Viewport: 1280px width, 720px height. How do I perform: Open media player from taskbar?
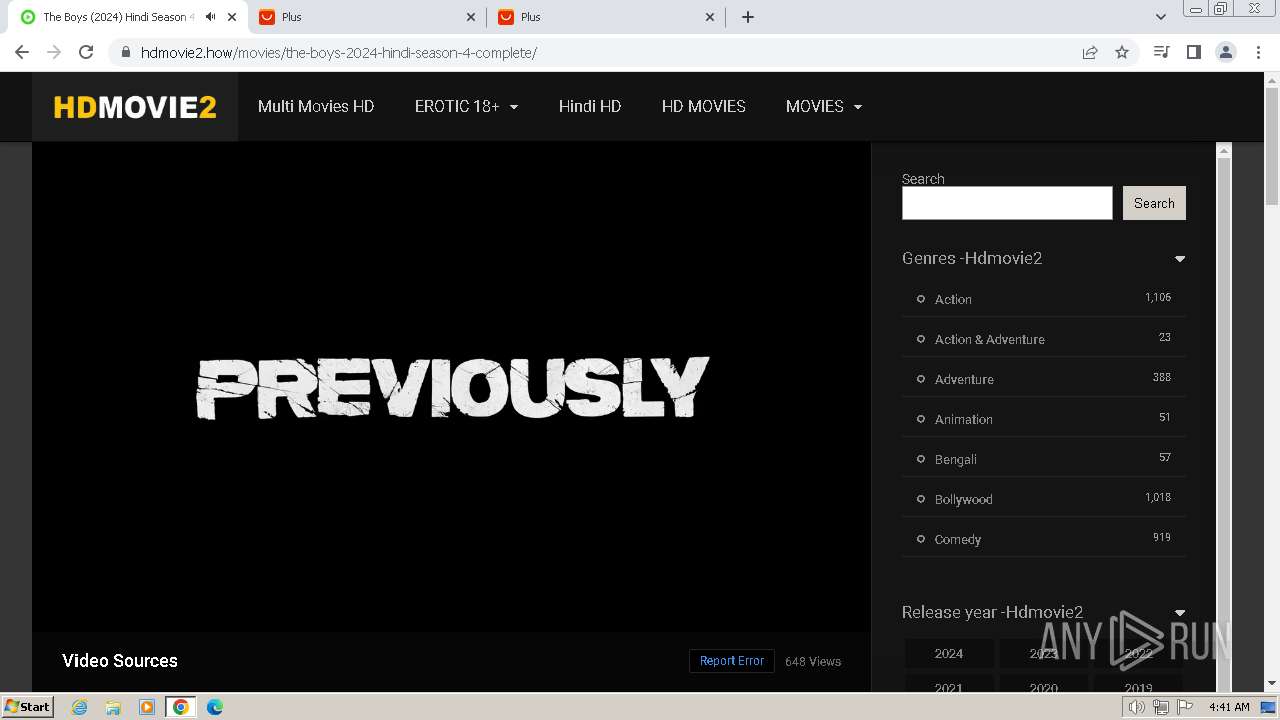(x=147, y=707)
